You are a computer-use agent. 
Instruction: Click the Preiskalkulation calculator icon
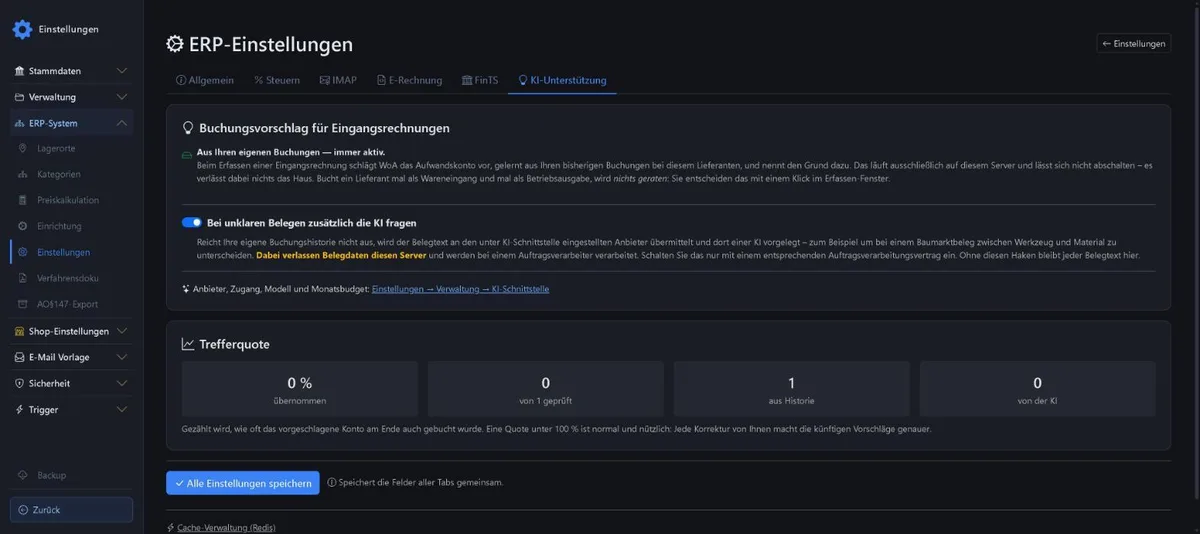pos(24,200)
